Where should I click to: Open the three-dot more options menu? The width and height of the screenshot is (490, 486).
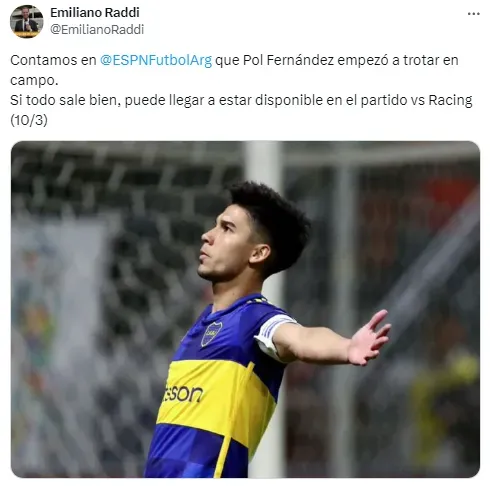point(473,14)
